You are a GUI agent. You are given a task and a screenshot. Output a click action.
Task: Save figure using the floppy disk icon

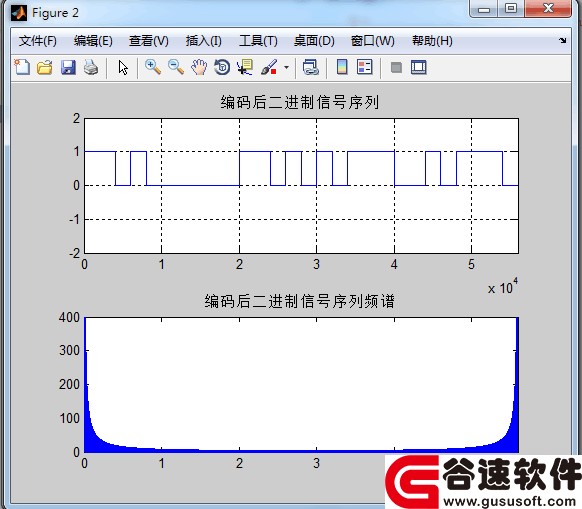click(68, 68)
